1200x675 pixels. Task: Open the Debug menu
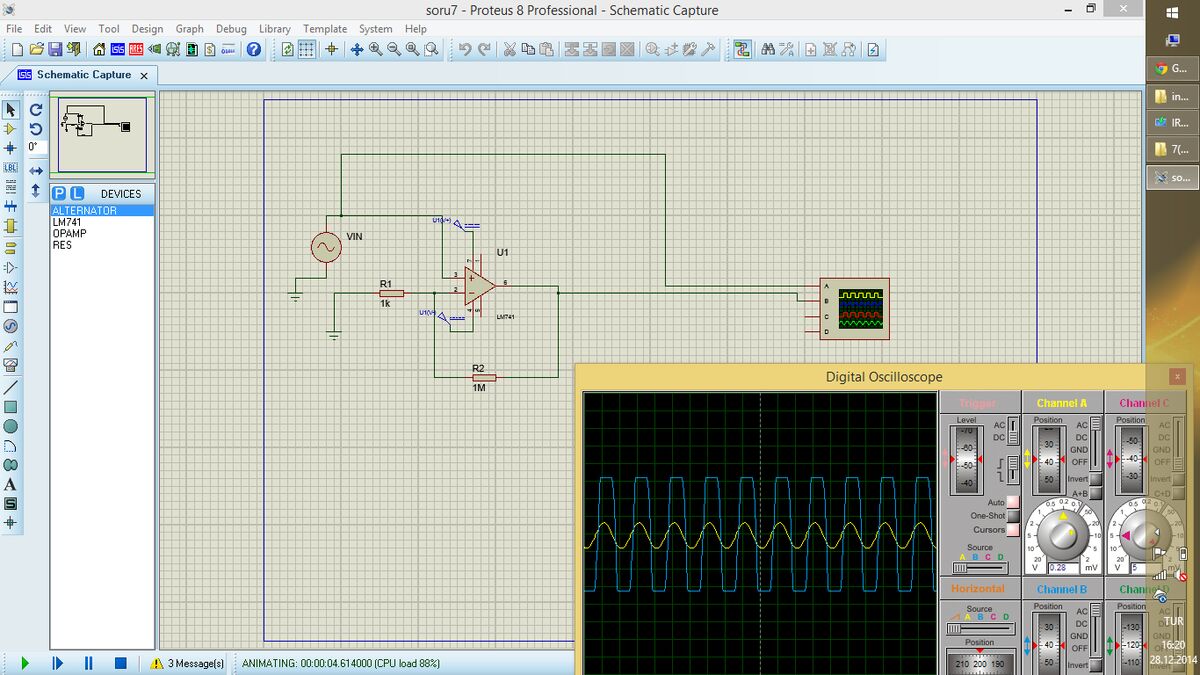click(x=231, y=29)
